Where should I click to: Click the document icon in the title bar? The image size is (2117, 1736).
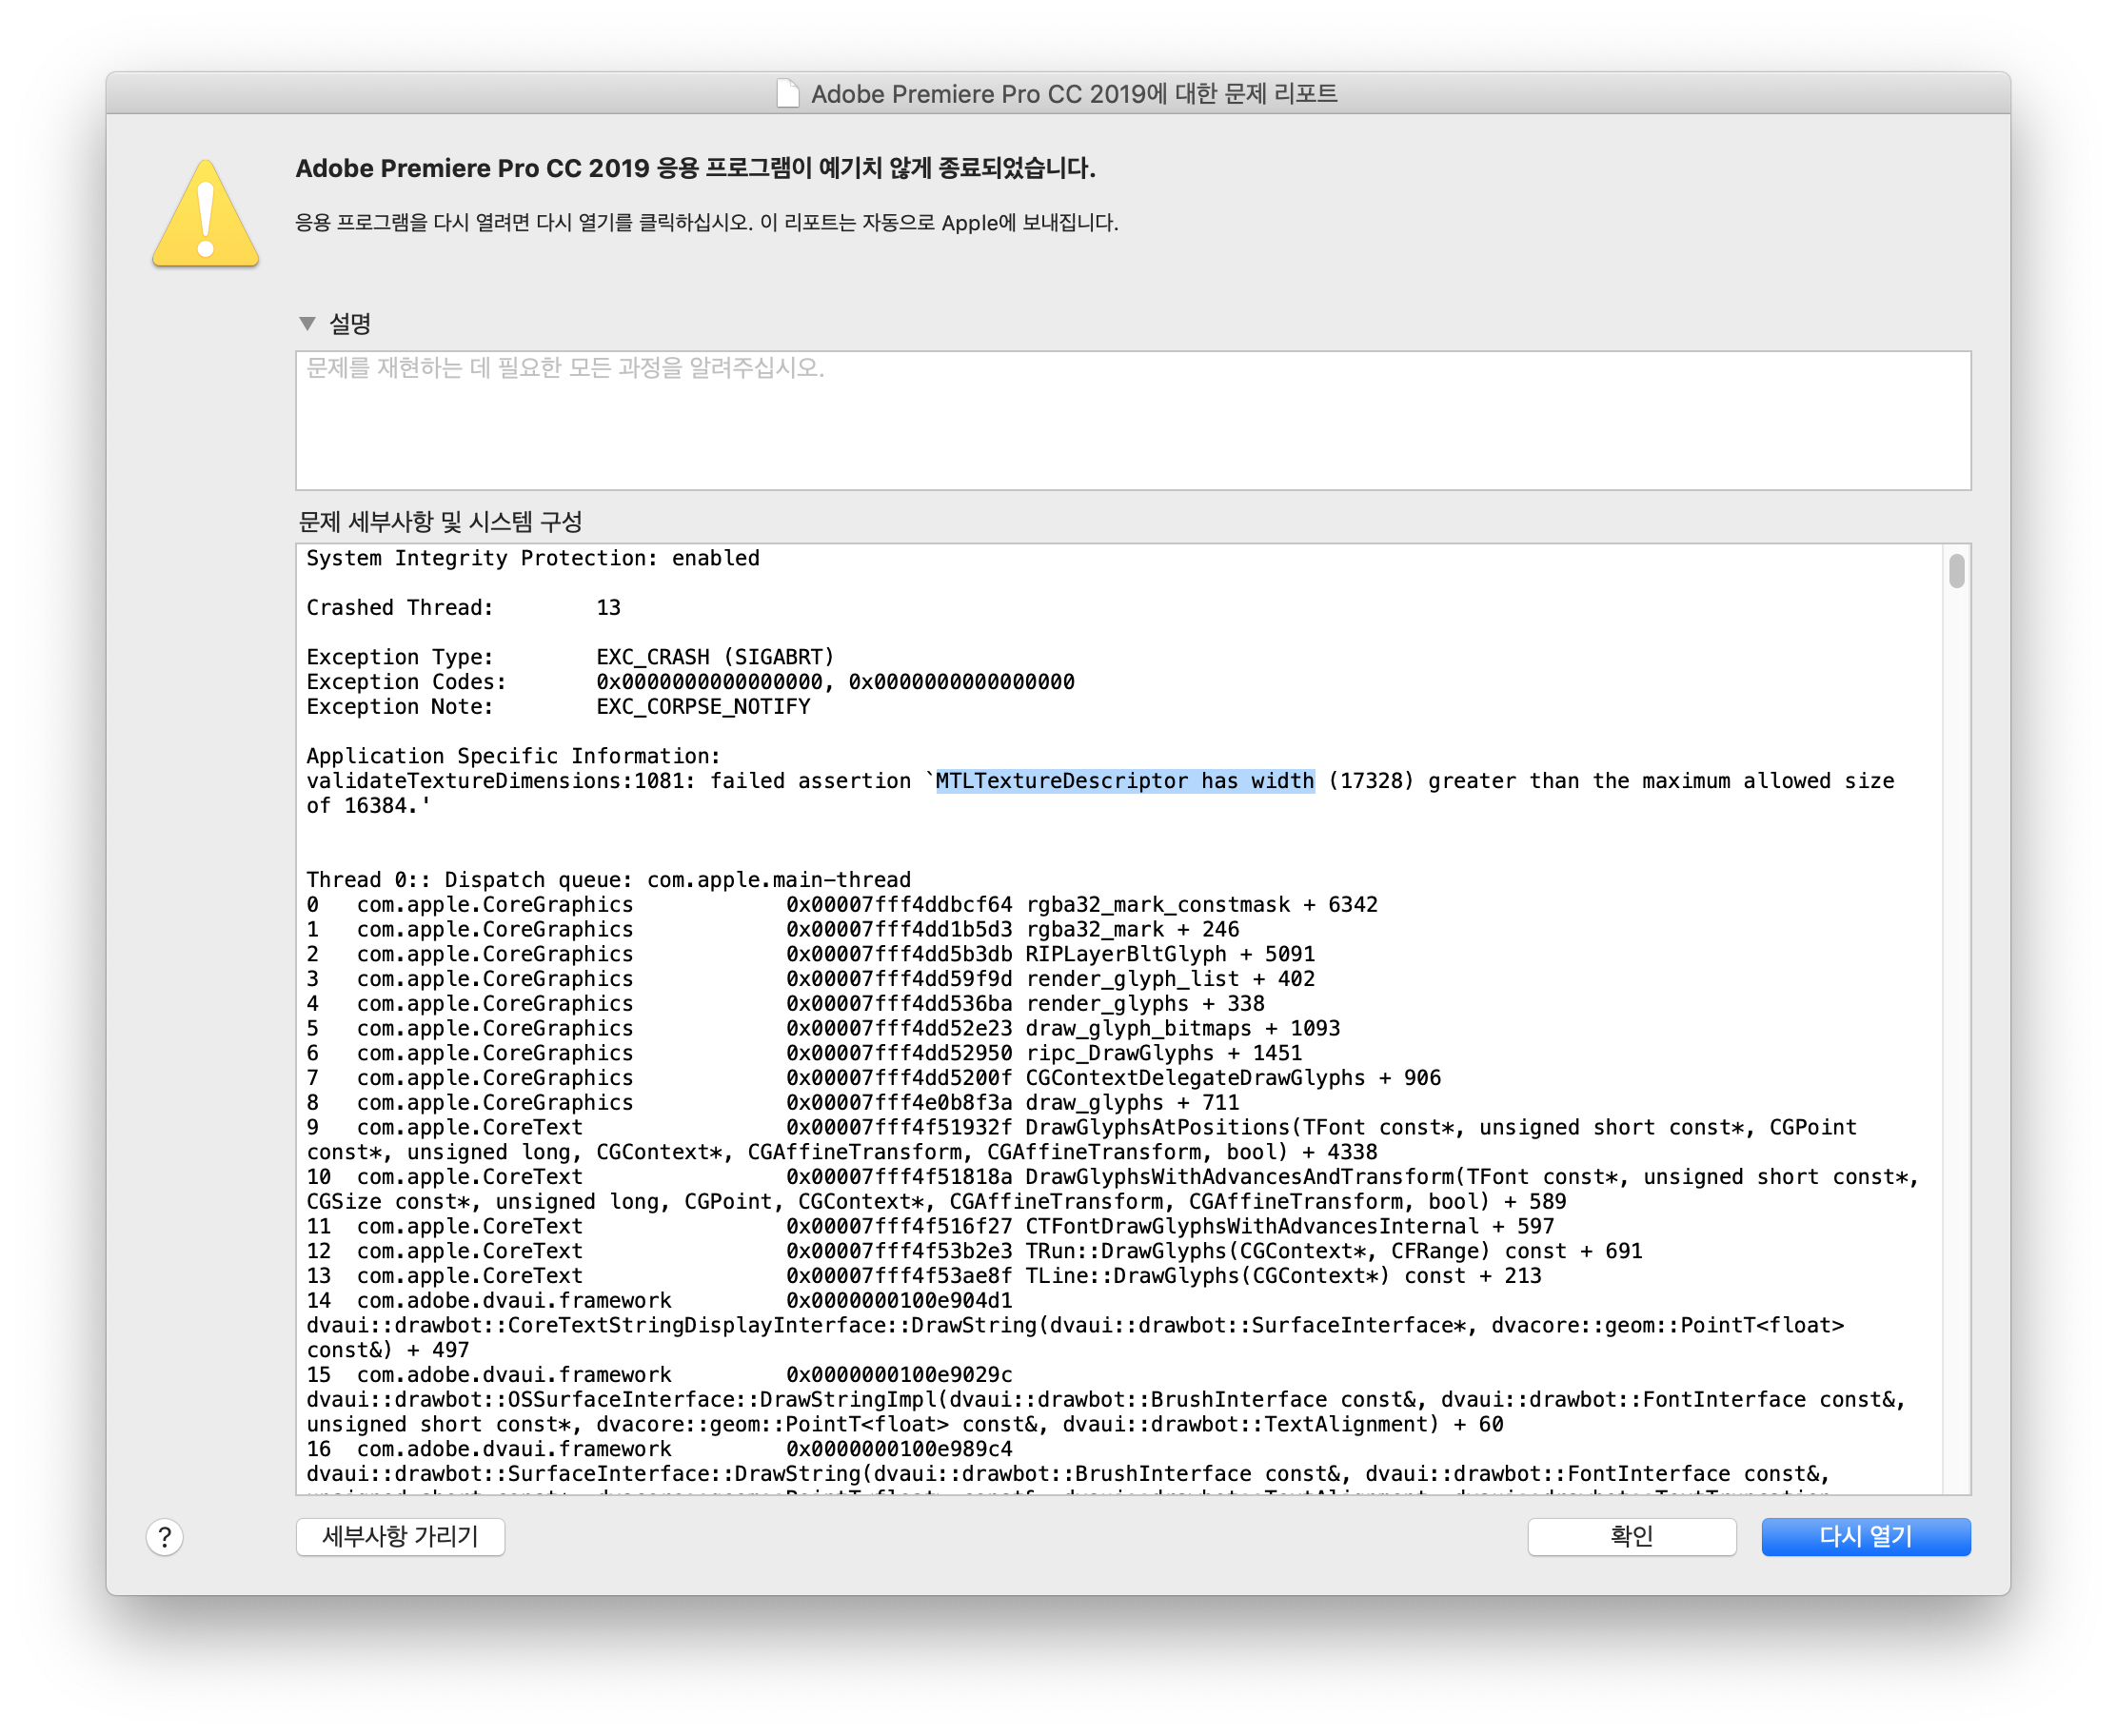coord(788,94)
